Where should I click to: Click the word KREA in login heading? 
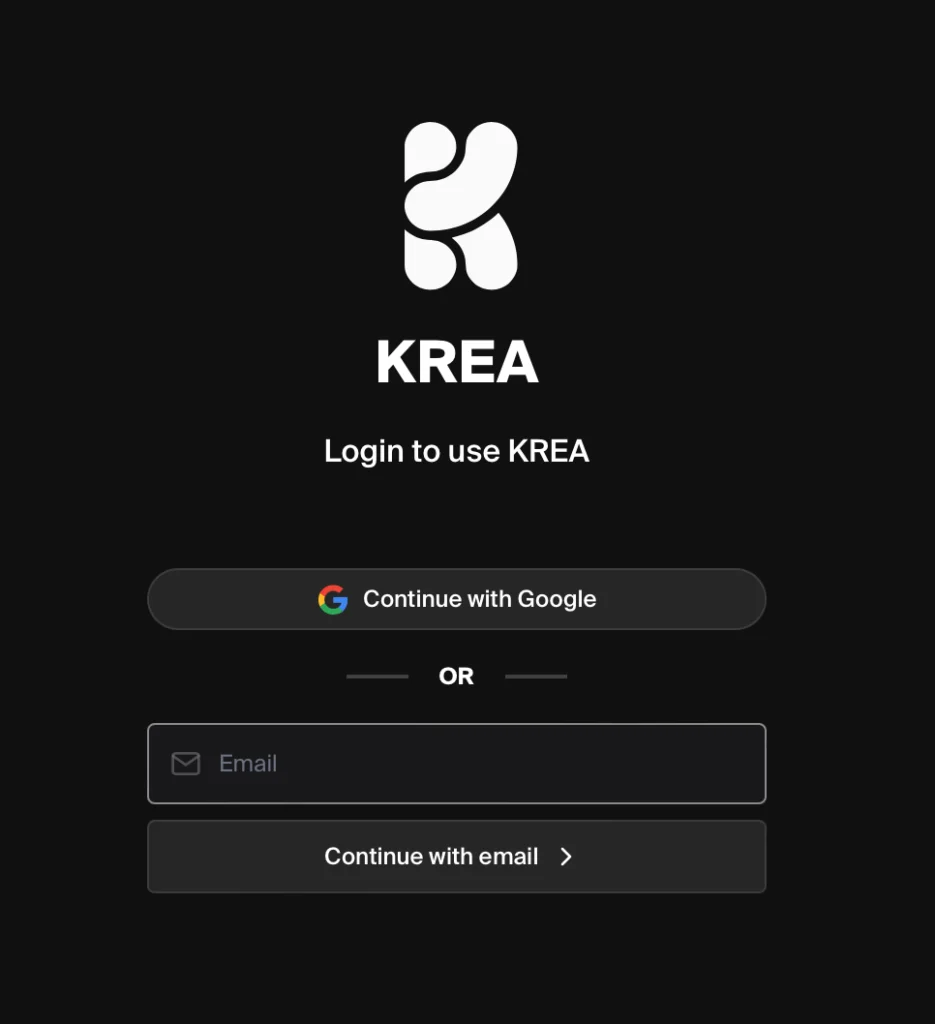pos(548,451)
